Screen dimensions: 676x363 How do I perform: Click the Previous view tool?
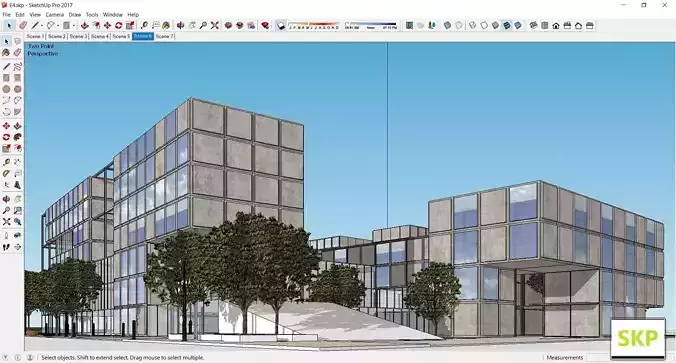click(17, 222)
